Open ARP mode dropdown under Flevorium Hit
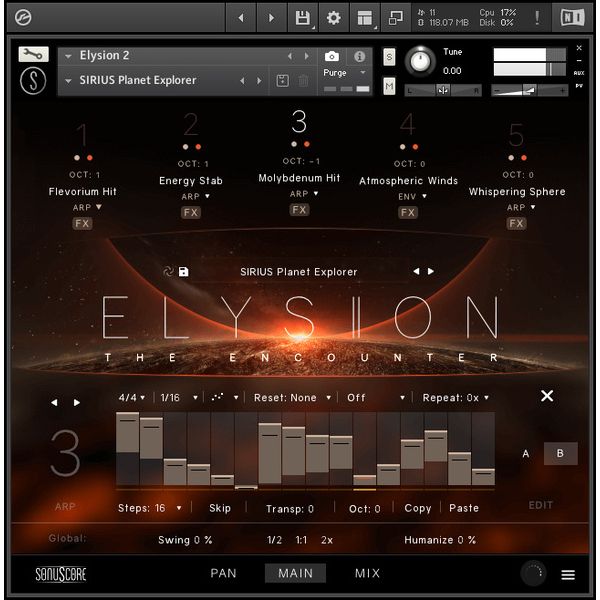 click(87, 207)
